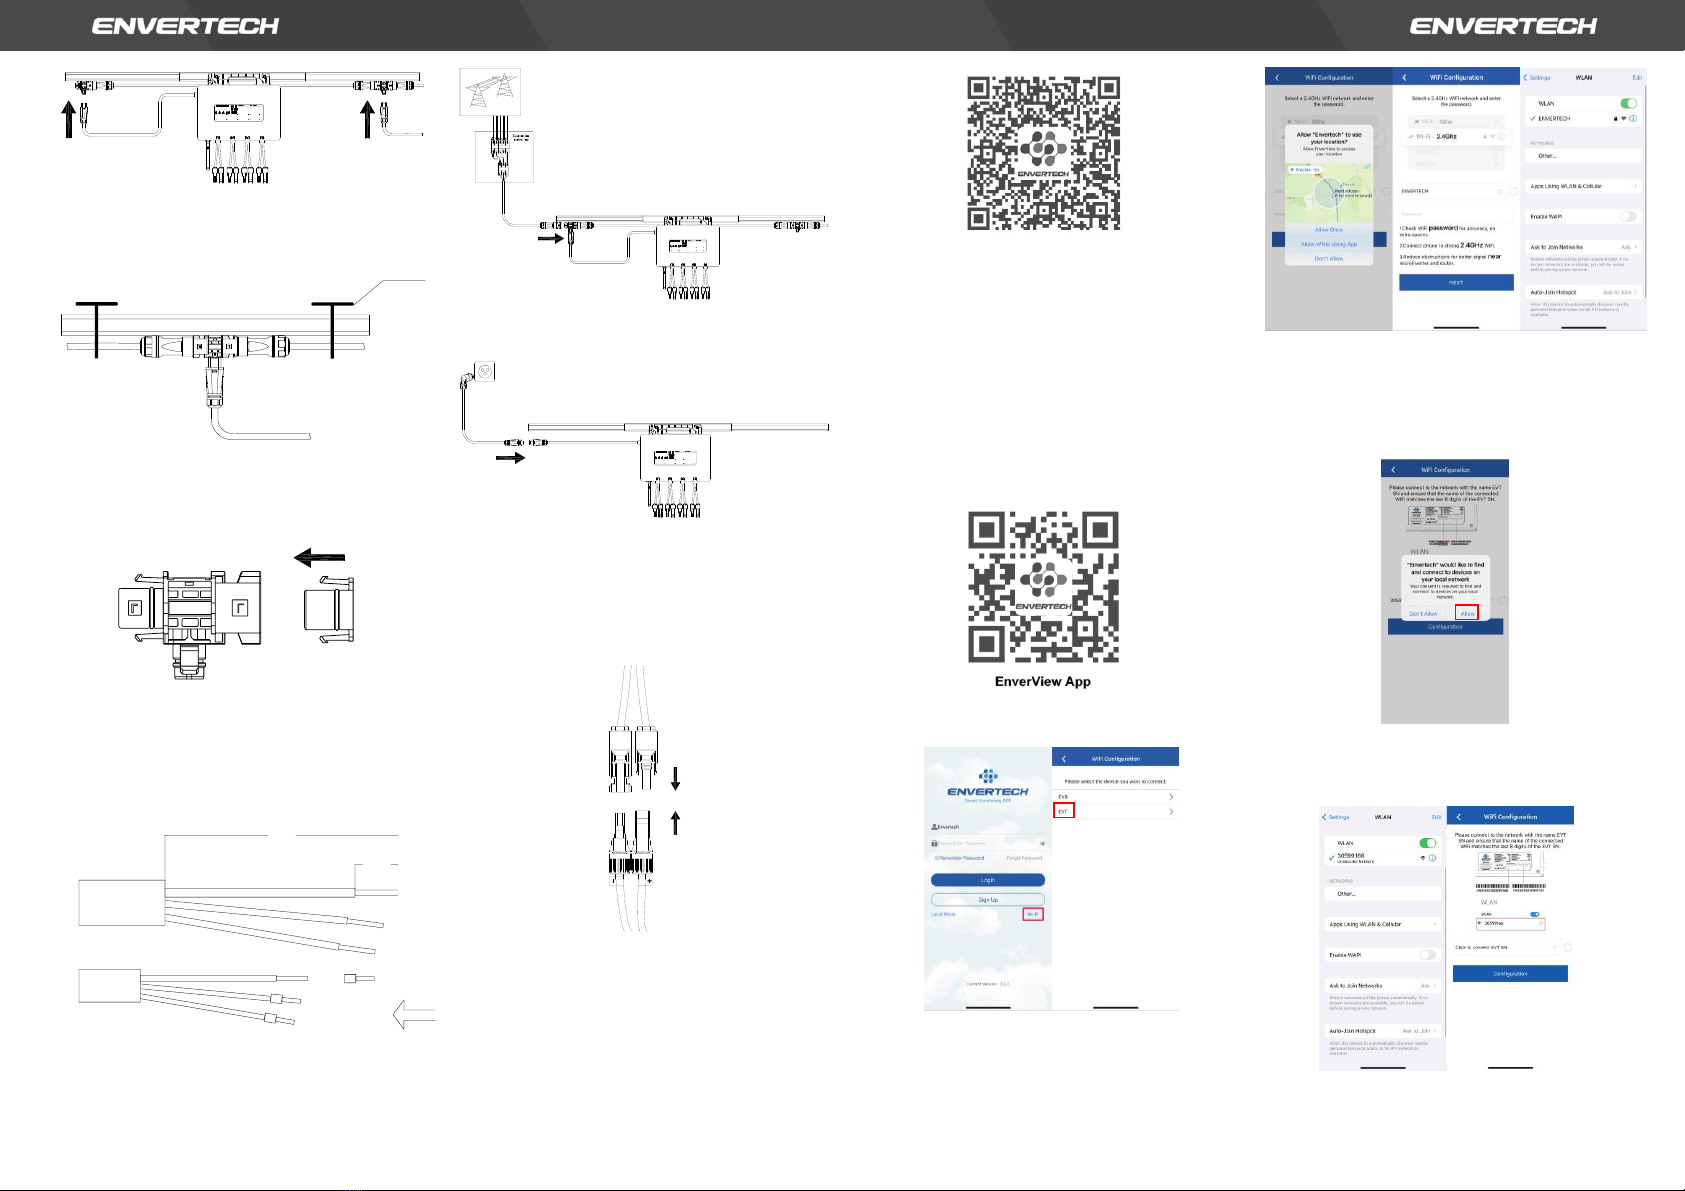Choose Allow While Using App option
This screenshot has width=1685, height=1191.
[x=1329, y=244]
